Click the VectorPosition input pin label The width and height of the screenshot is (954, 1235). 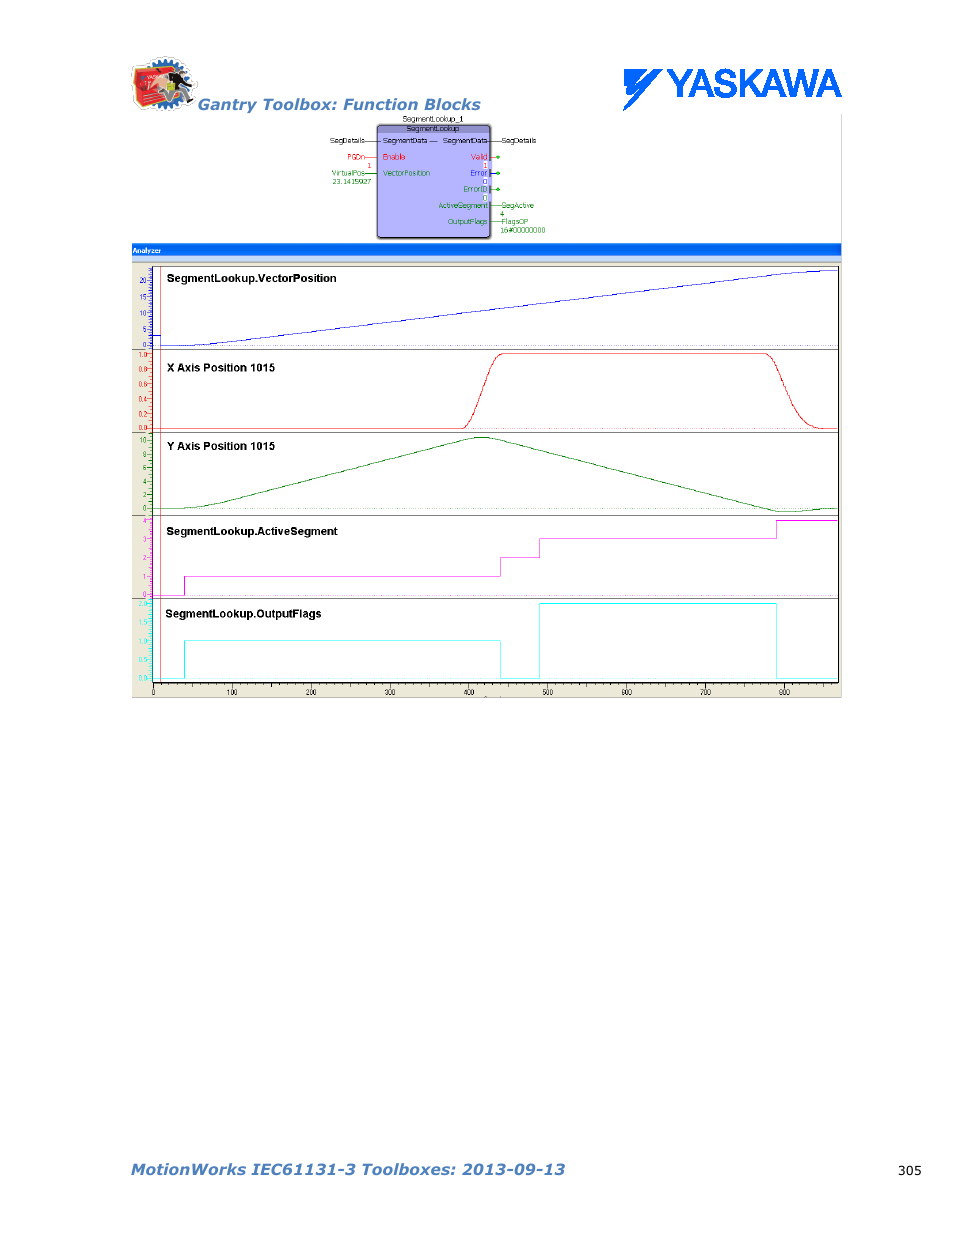pos(406,173)
